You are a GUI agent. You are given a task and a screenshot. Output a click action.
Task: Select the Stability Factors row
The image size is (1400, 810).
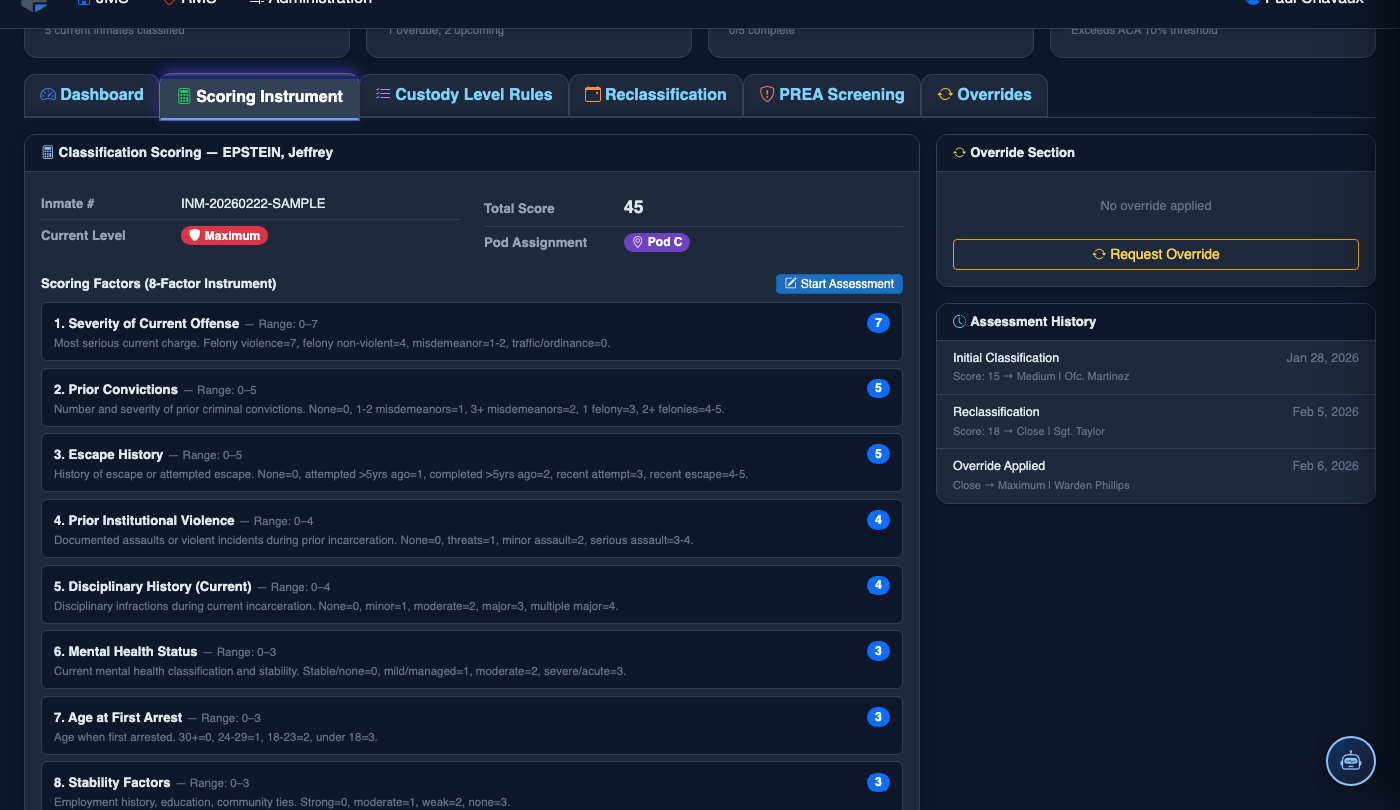tap(472, 787)
